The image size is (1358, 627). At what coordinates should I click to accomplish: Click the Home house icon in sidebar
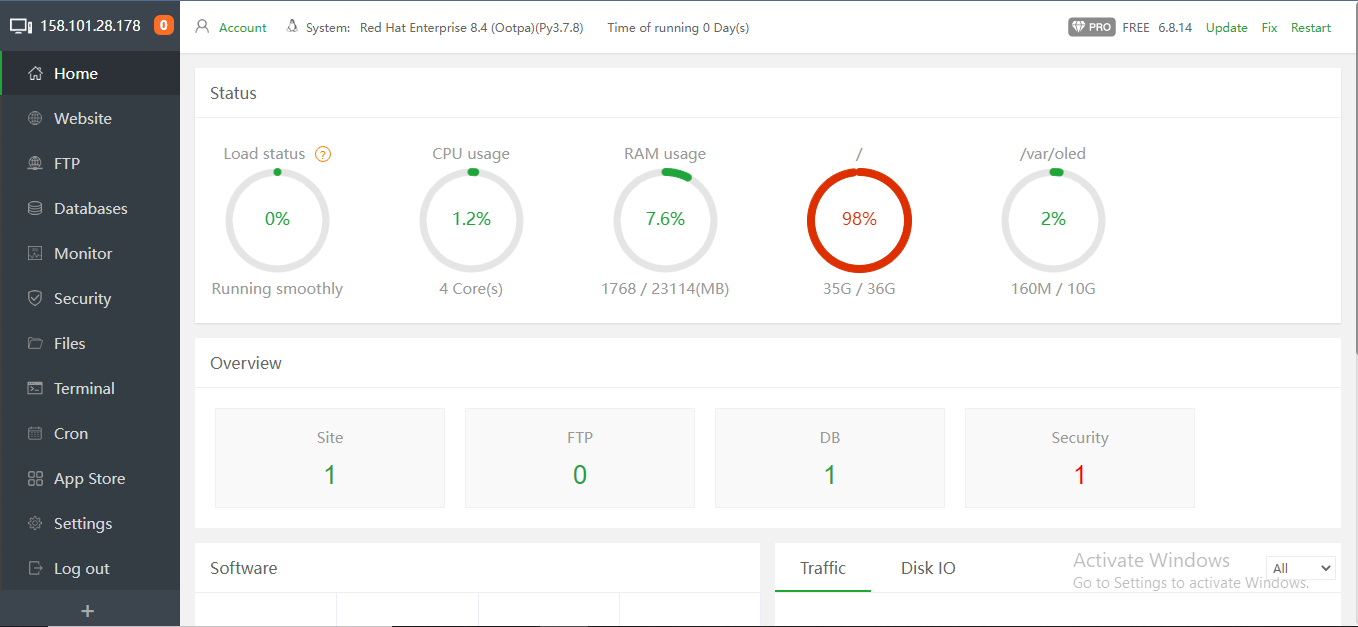coord(35,74)
